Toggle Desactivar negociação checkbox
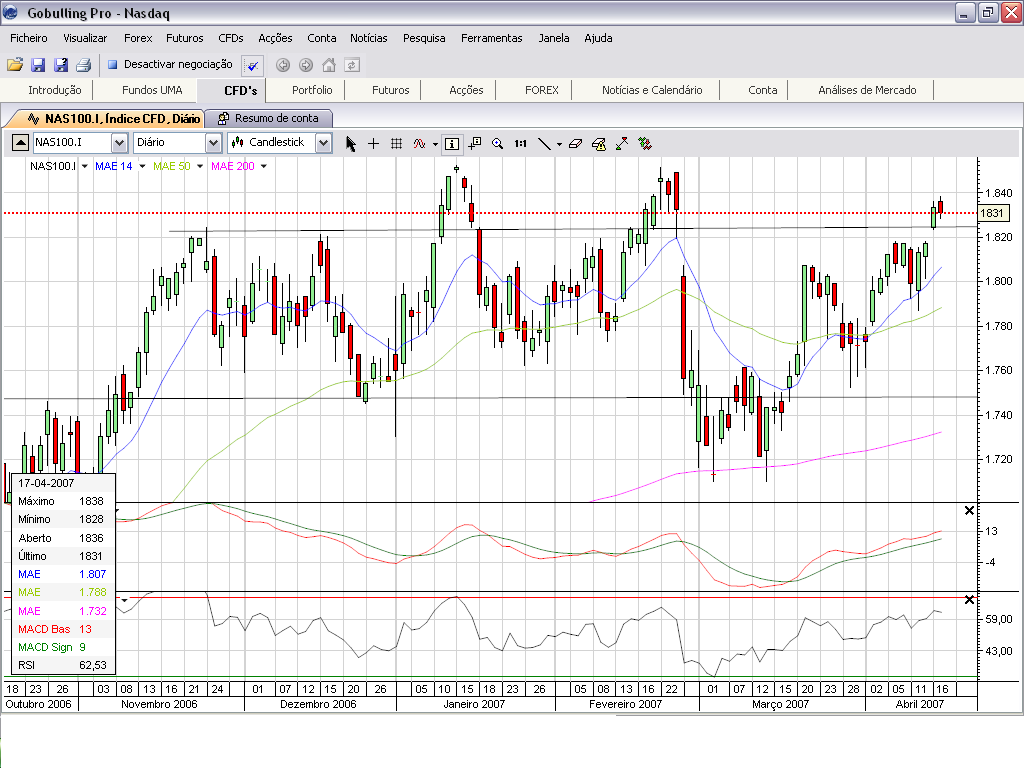This screenshot has height=768, width=1024. 112,65
